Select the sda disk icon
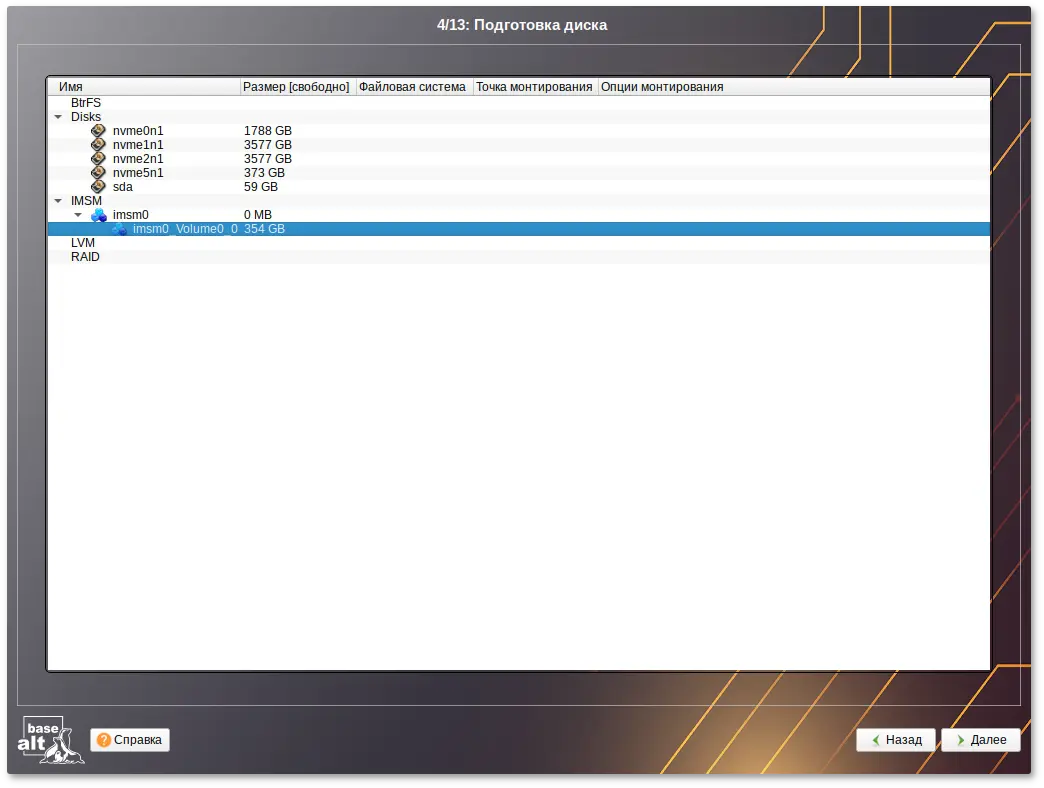The image size is (1044, 788). point(98,186)
